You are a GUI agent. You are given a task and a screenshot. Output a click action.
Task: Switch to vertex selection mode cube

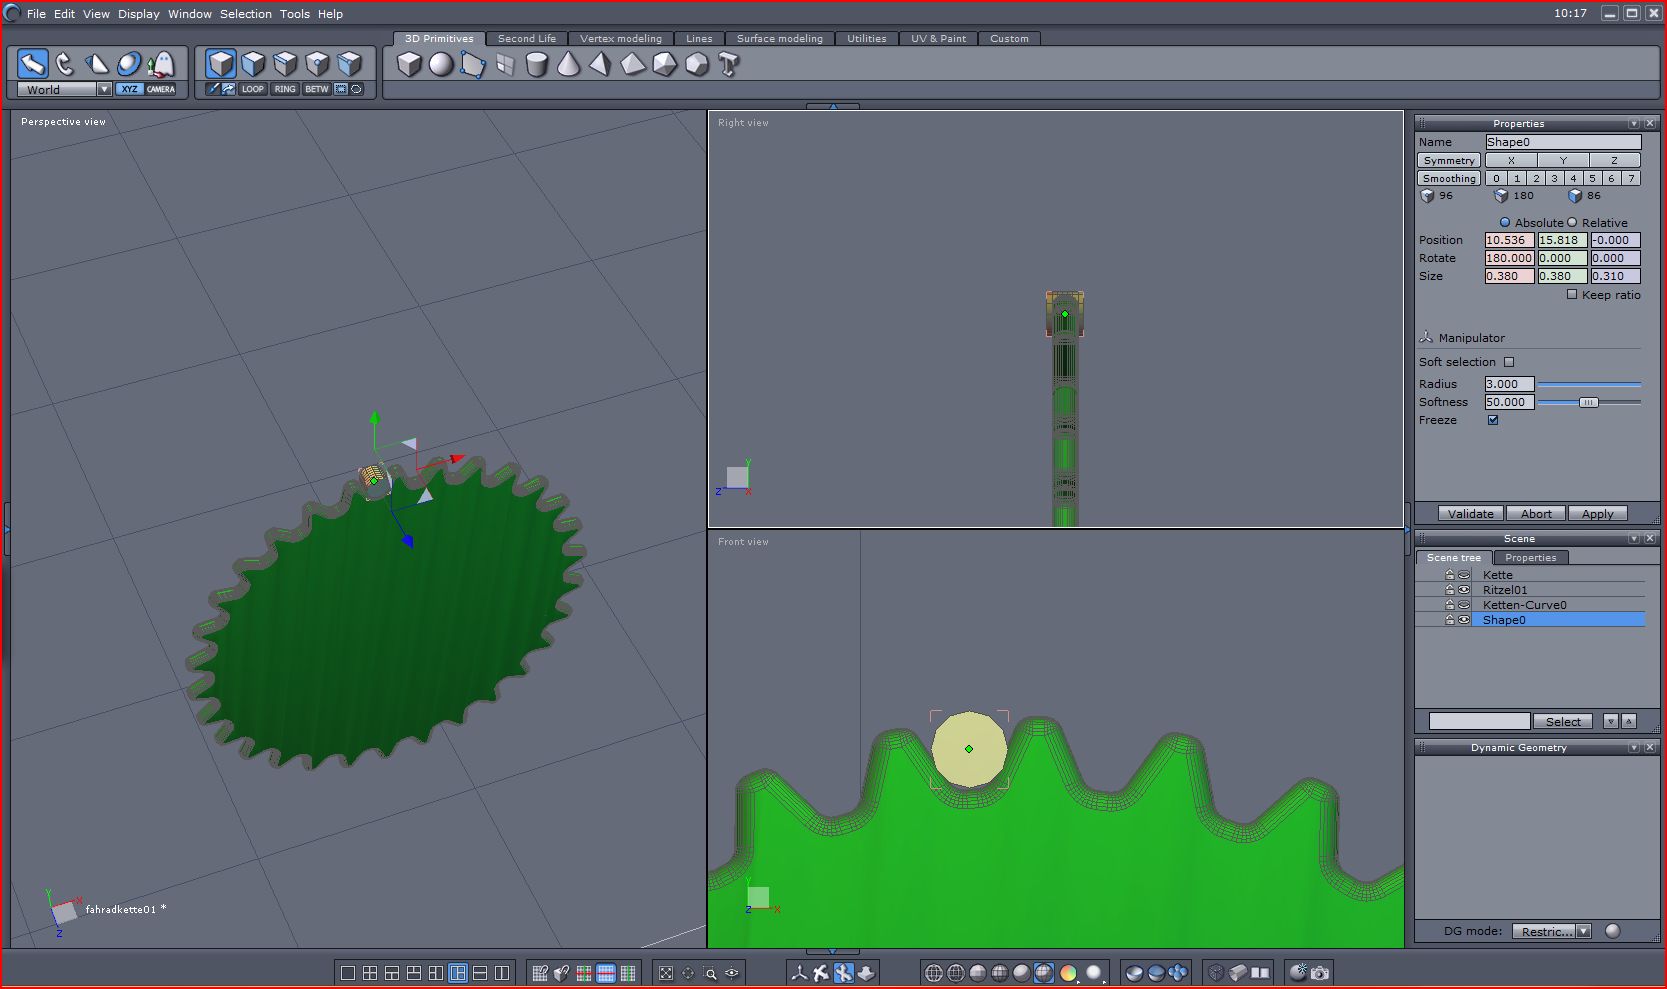317,64
